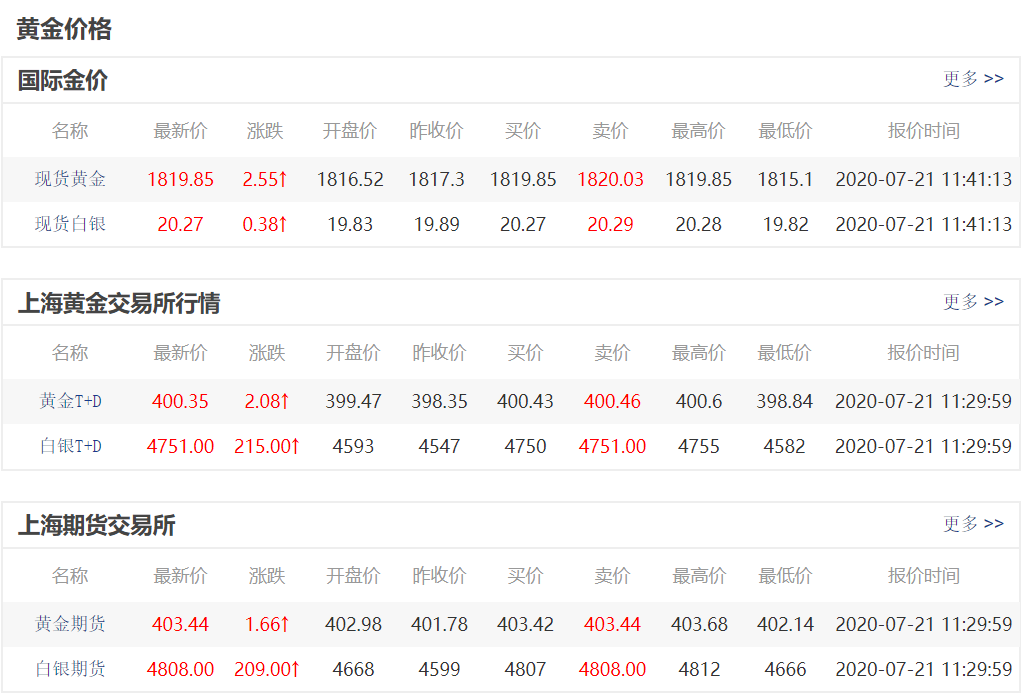Click 黄金T+D lowest price 398.84

click(x=785, y=401)
